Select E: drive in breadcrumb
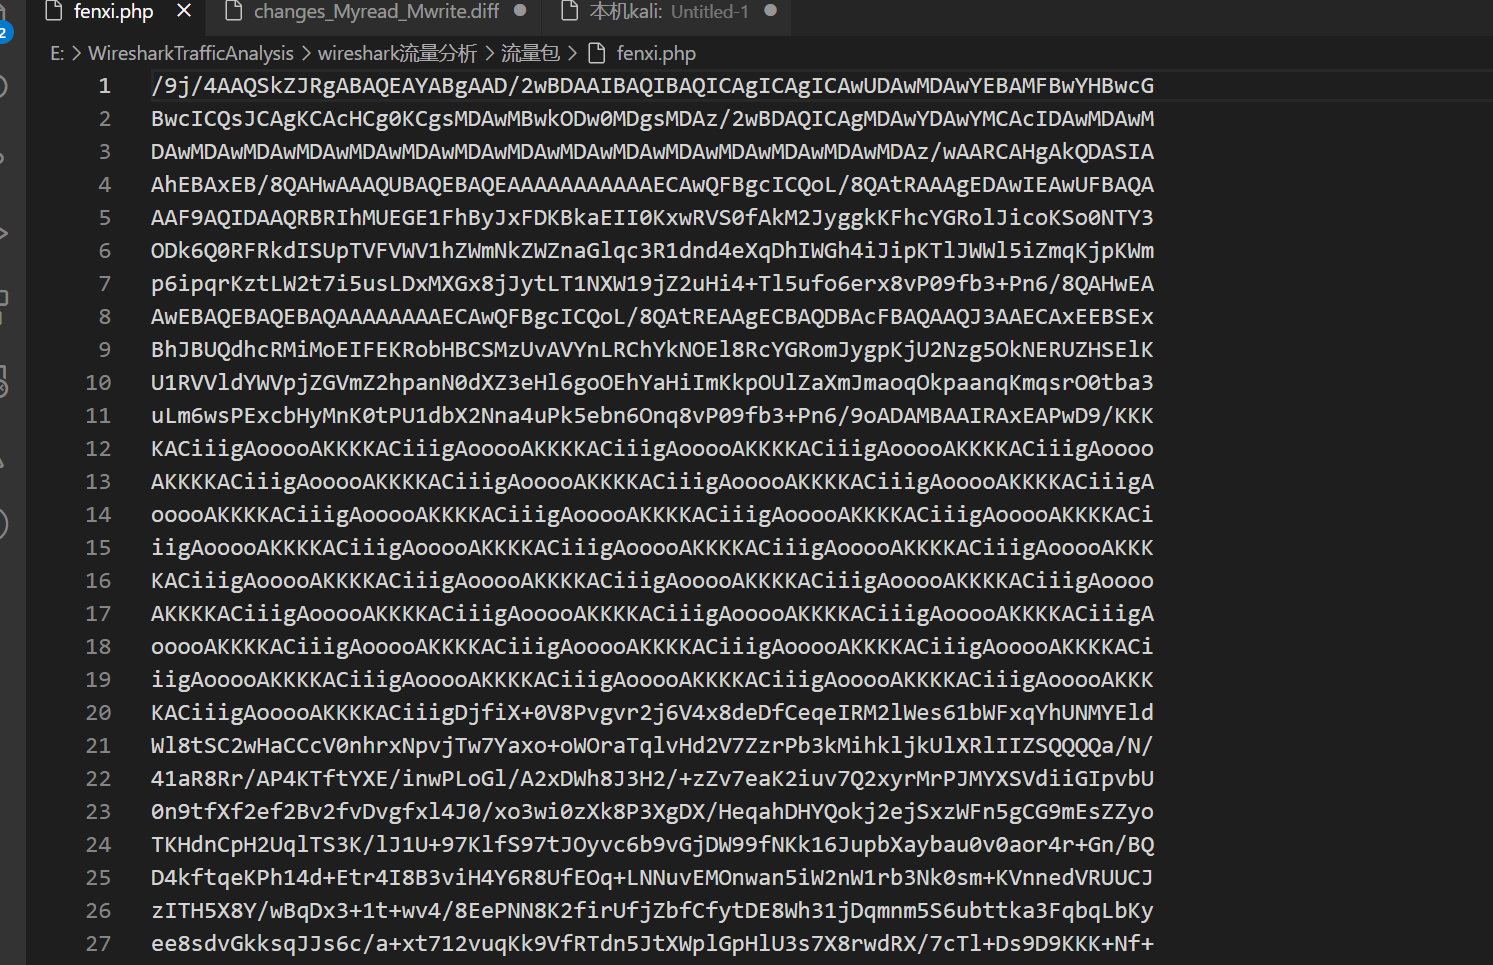1493x965 pixels. (57, 53)
